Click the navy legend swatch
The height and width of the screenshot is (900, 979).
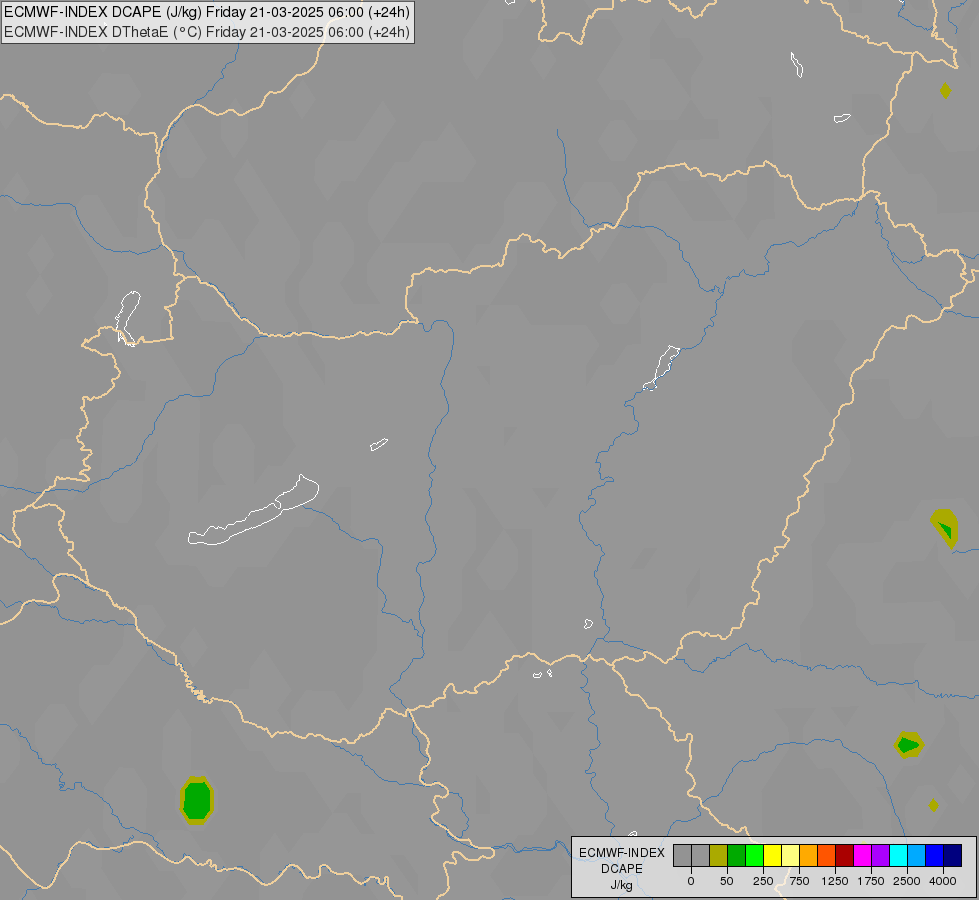click(953, 856)
